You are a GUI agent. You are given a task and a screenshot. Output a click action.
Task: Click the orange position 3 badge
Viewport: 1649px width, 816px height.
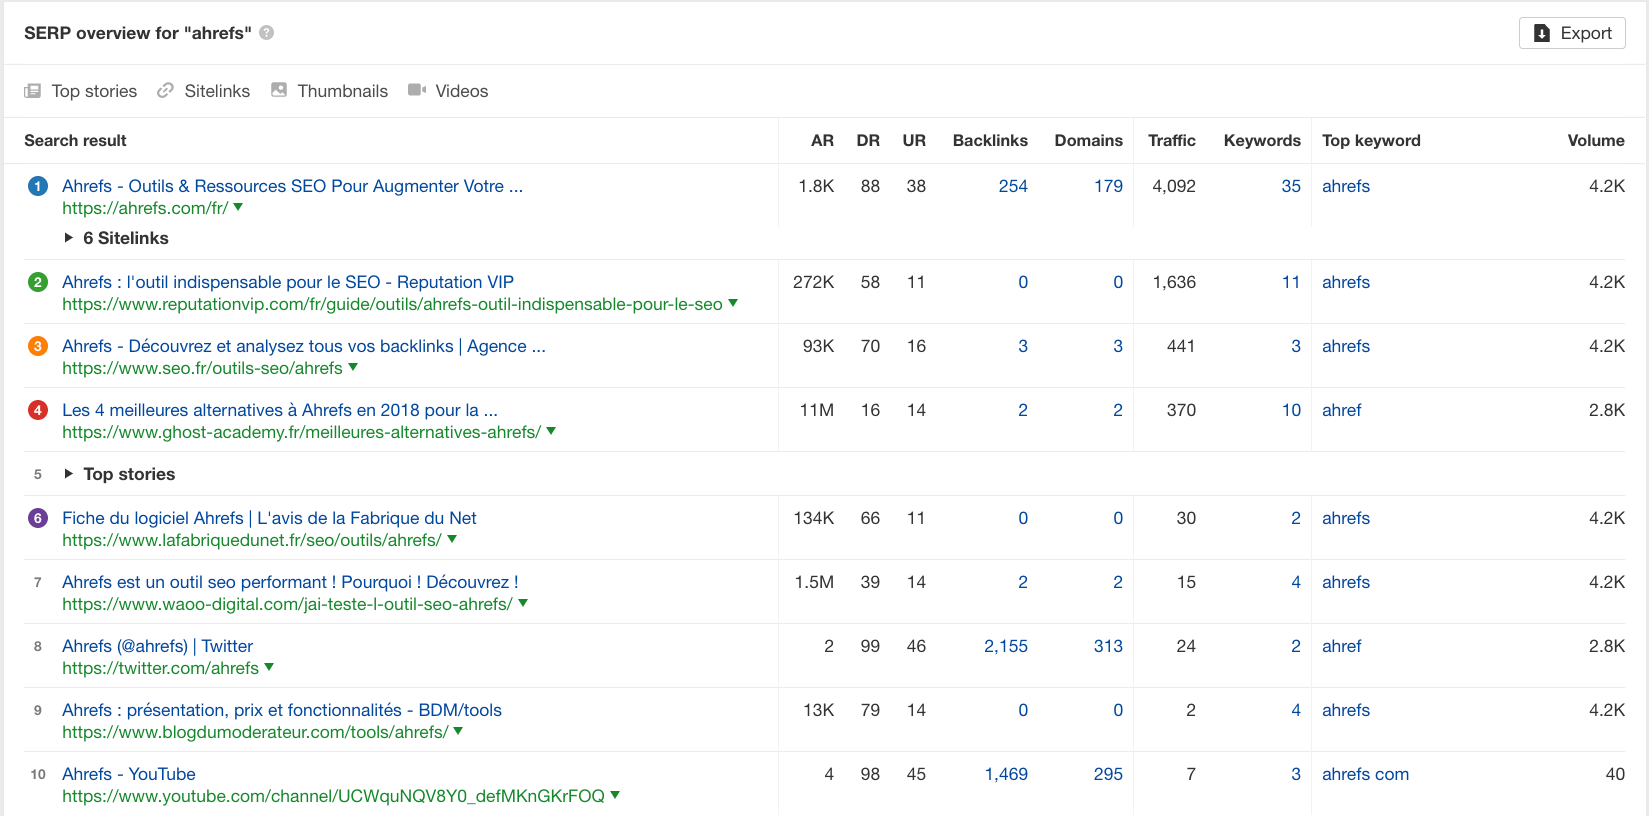[38, 346]
